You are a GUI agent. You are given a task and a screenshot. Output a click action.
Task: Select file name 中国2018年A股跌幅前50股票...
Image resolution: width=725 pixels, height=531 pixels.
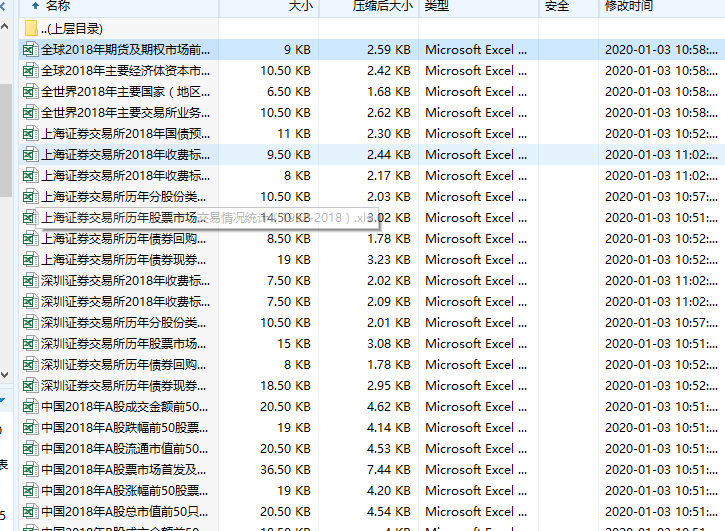tap(124, 427)
